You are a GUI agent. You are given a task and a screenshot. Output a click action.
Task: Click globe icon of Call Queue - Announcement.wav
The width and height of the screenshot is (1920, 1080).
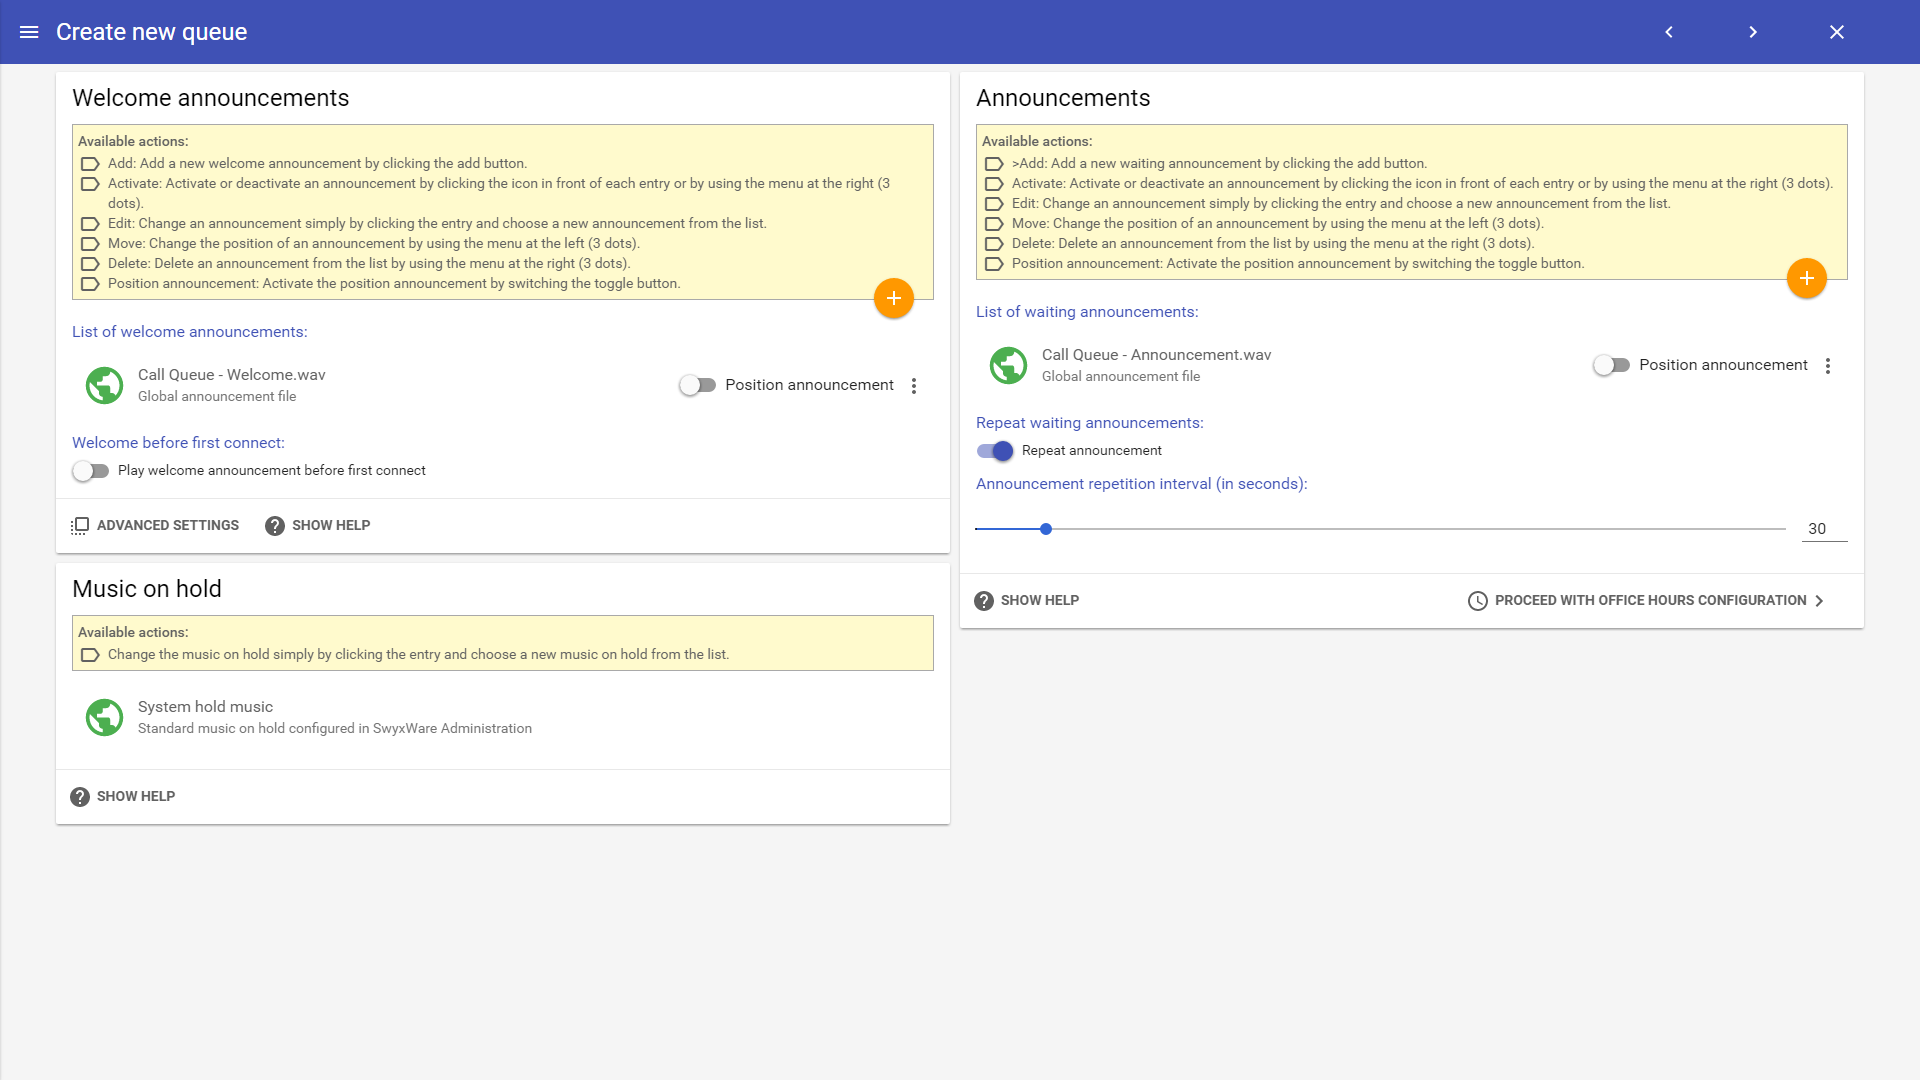pos(1008,365)
